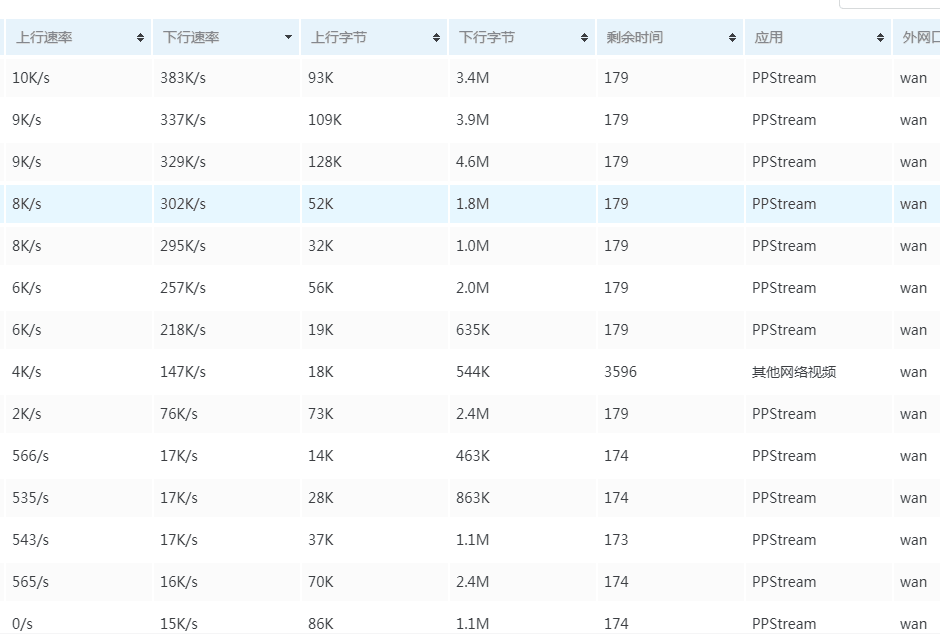Click the 0/s upload rate cell
This screenshot has height=640, width=940.
pos(22,624)
